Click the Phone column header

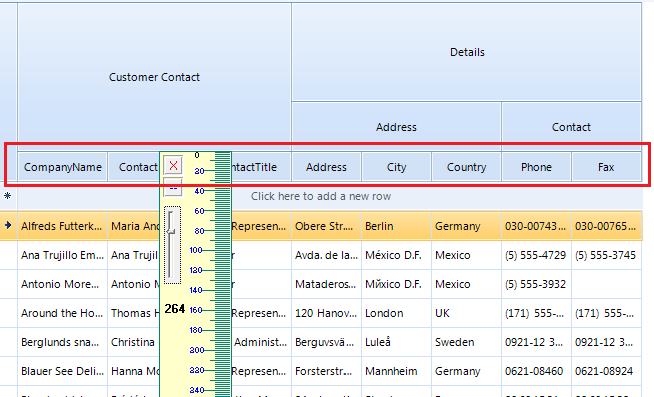[536, 167]
